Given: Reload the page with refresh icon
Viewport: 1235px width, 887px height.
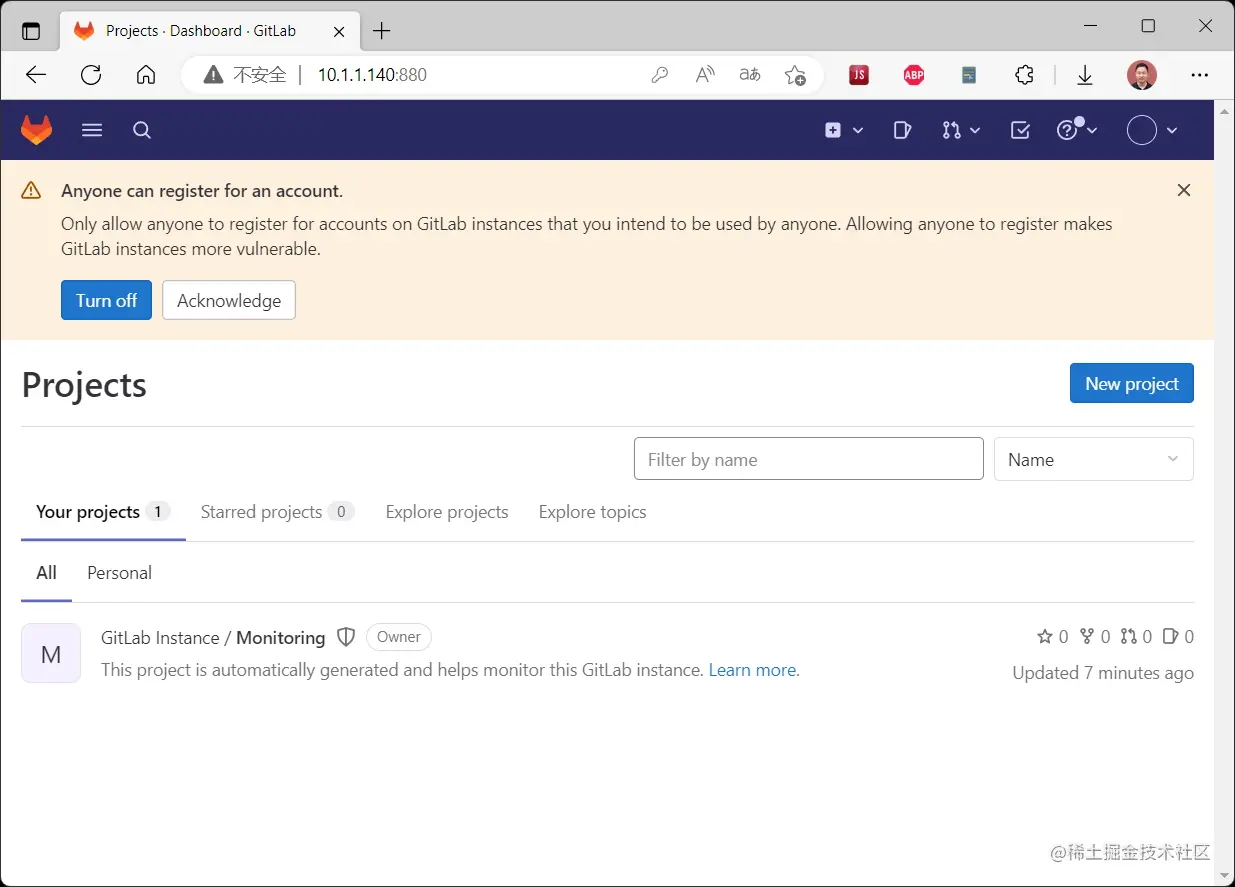Looking at the screenshot, I should 91,75.
